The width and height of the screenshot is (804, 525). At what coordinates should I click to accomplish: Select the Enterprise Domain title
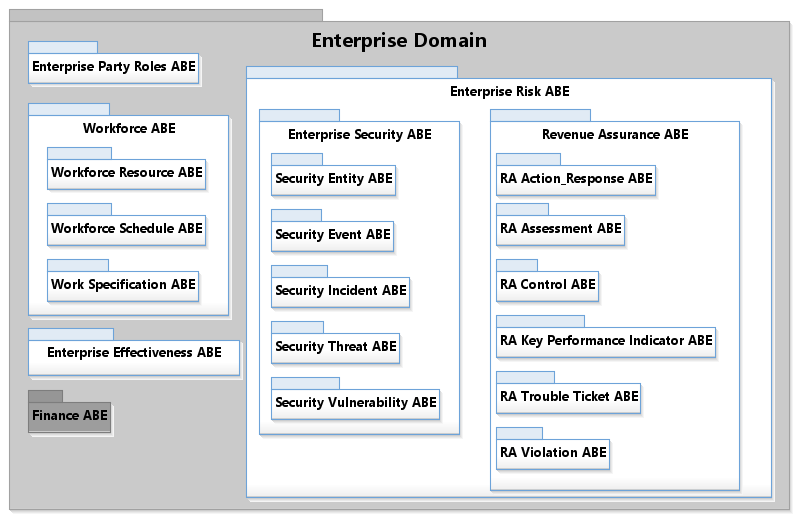click(x=399, y=41)
